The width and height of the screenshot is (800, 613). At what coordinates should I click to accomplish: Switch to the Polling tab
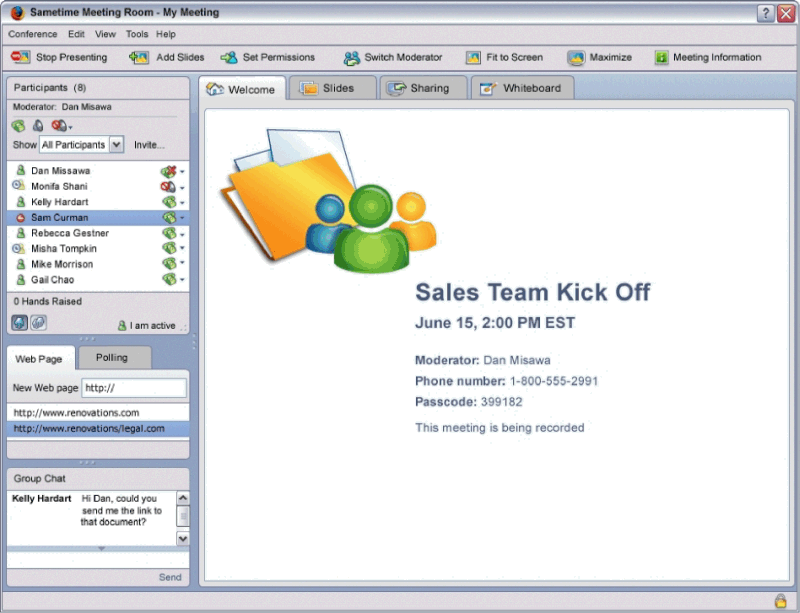tap(113, 358)
